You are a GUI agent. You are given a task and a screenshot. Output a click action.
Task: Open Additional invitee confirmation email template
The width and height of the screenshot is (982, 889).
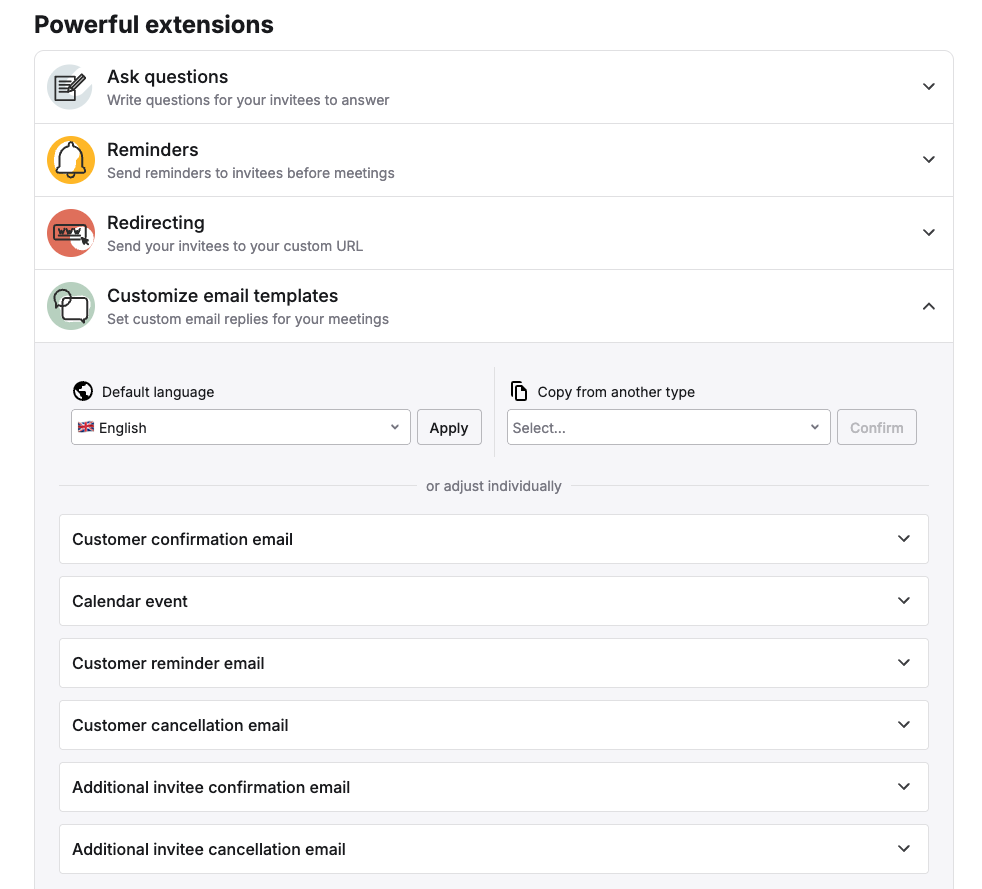[493, 787]
